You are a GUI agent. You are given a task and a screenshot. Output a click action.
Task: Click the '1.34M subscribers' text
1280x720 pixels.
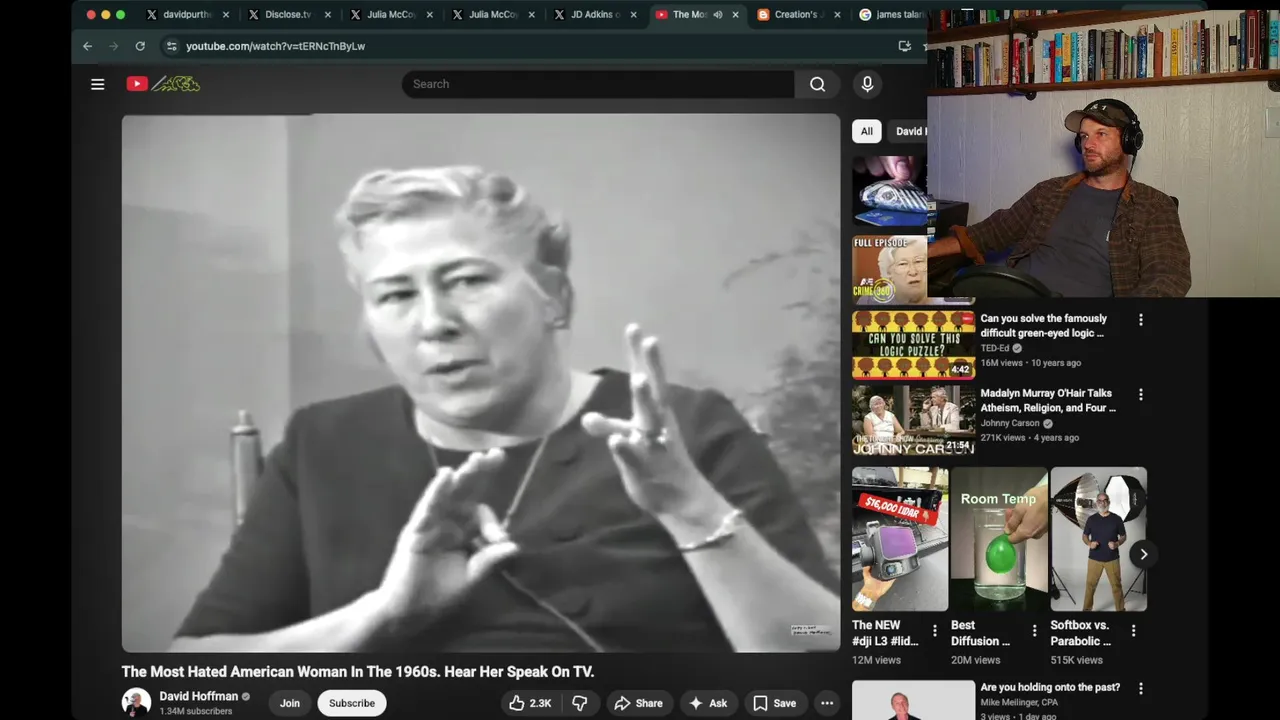coord(196,711)
